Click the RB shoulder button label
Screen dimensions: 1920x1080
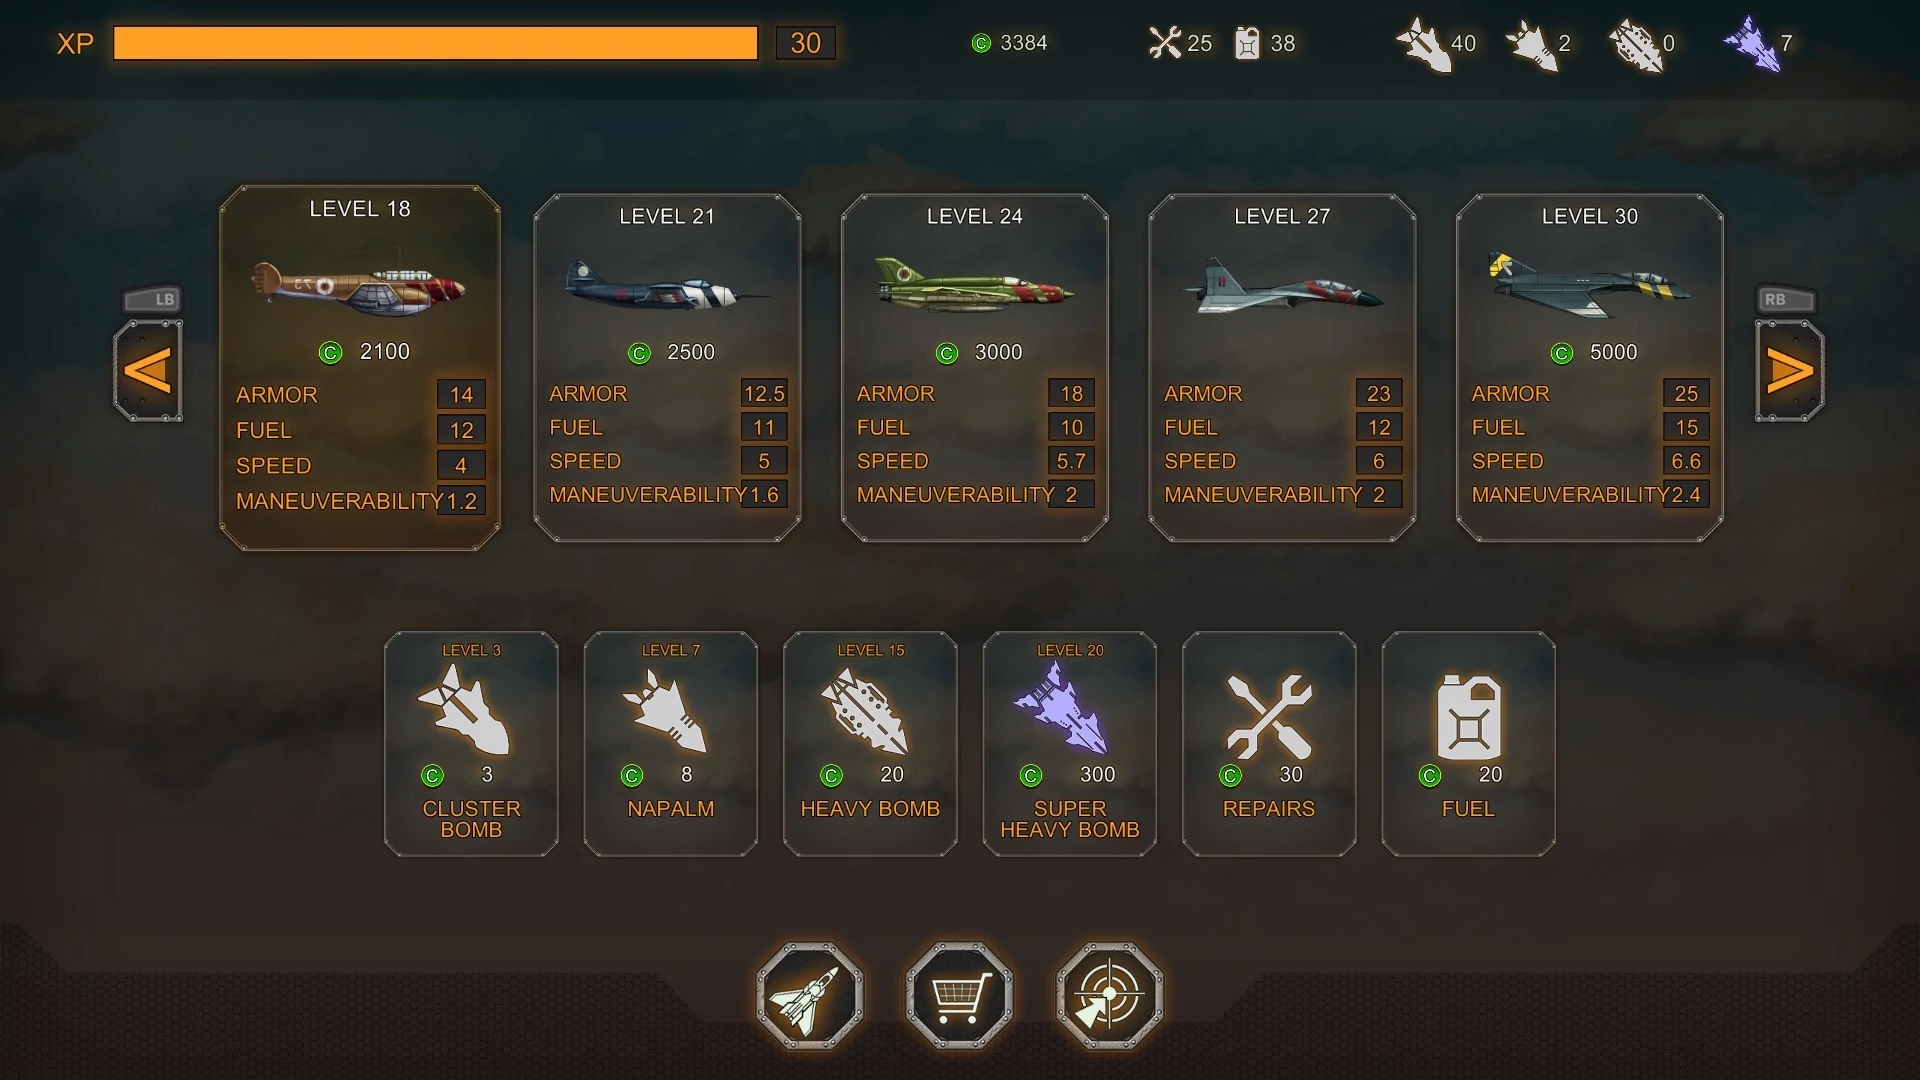pyautogui.click(x=1786, y=299)
